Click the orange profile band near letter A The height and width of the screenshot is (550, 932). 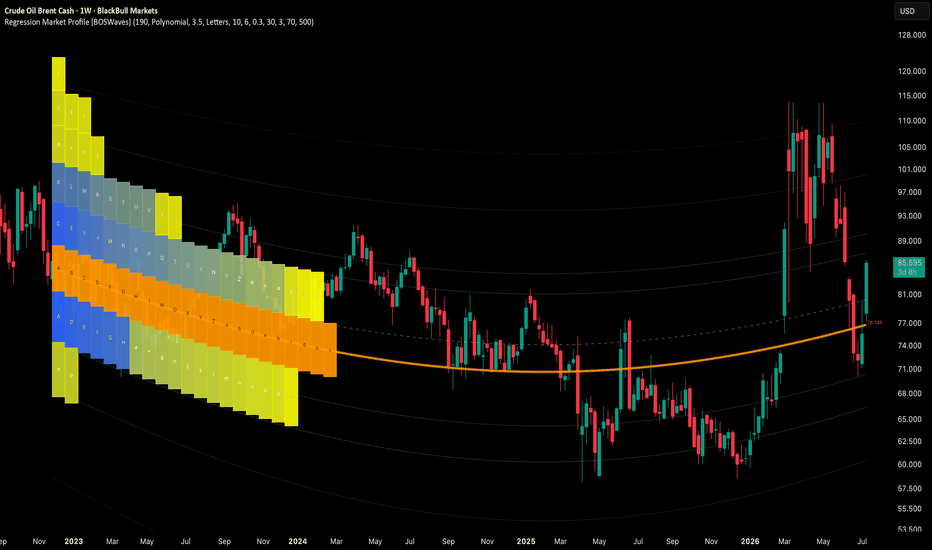click(x=58, y=269)
